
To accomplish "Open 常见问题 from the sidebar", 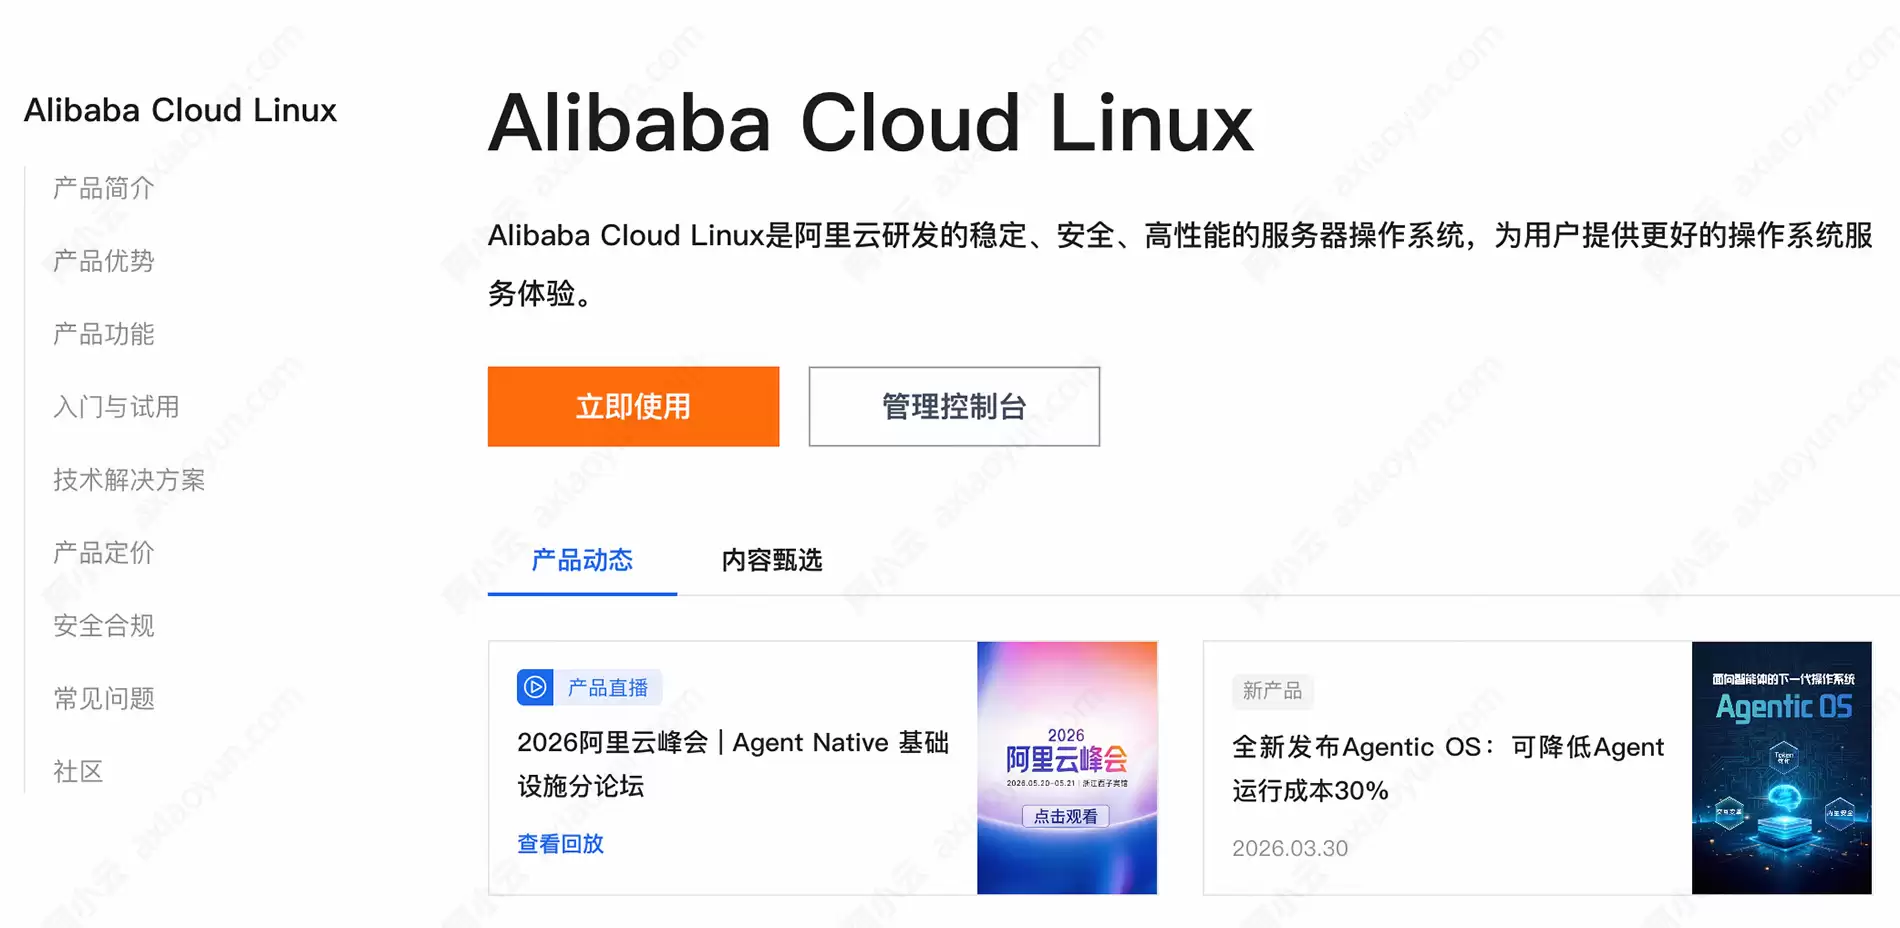I will 104,699.
